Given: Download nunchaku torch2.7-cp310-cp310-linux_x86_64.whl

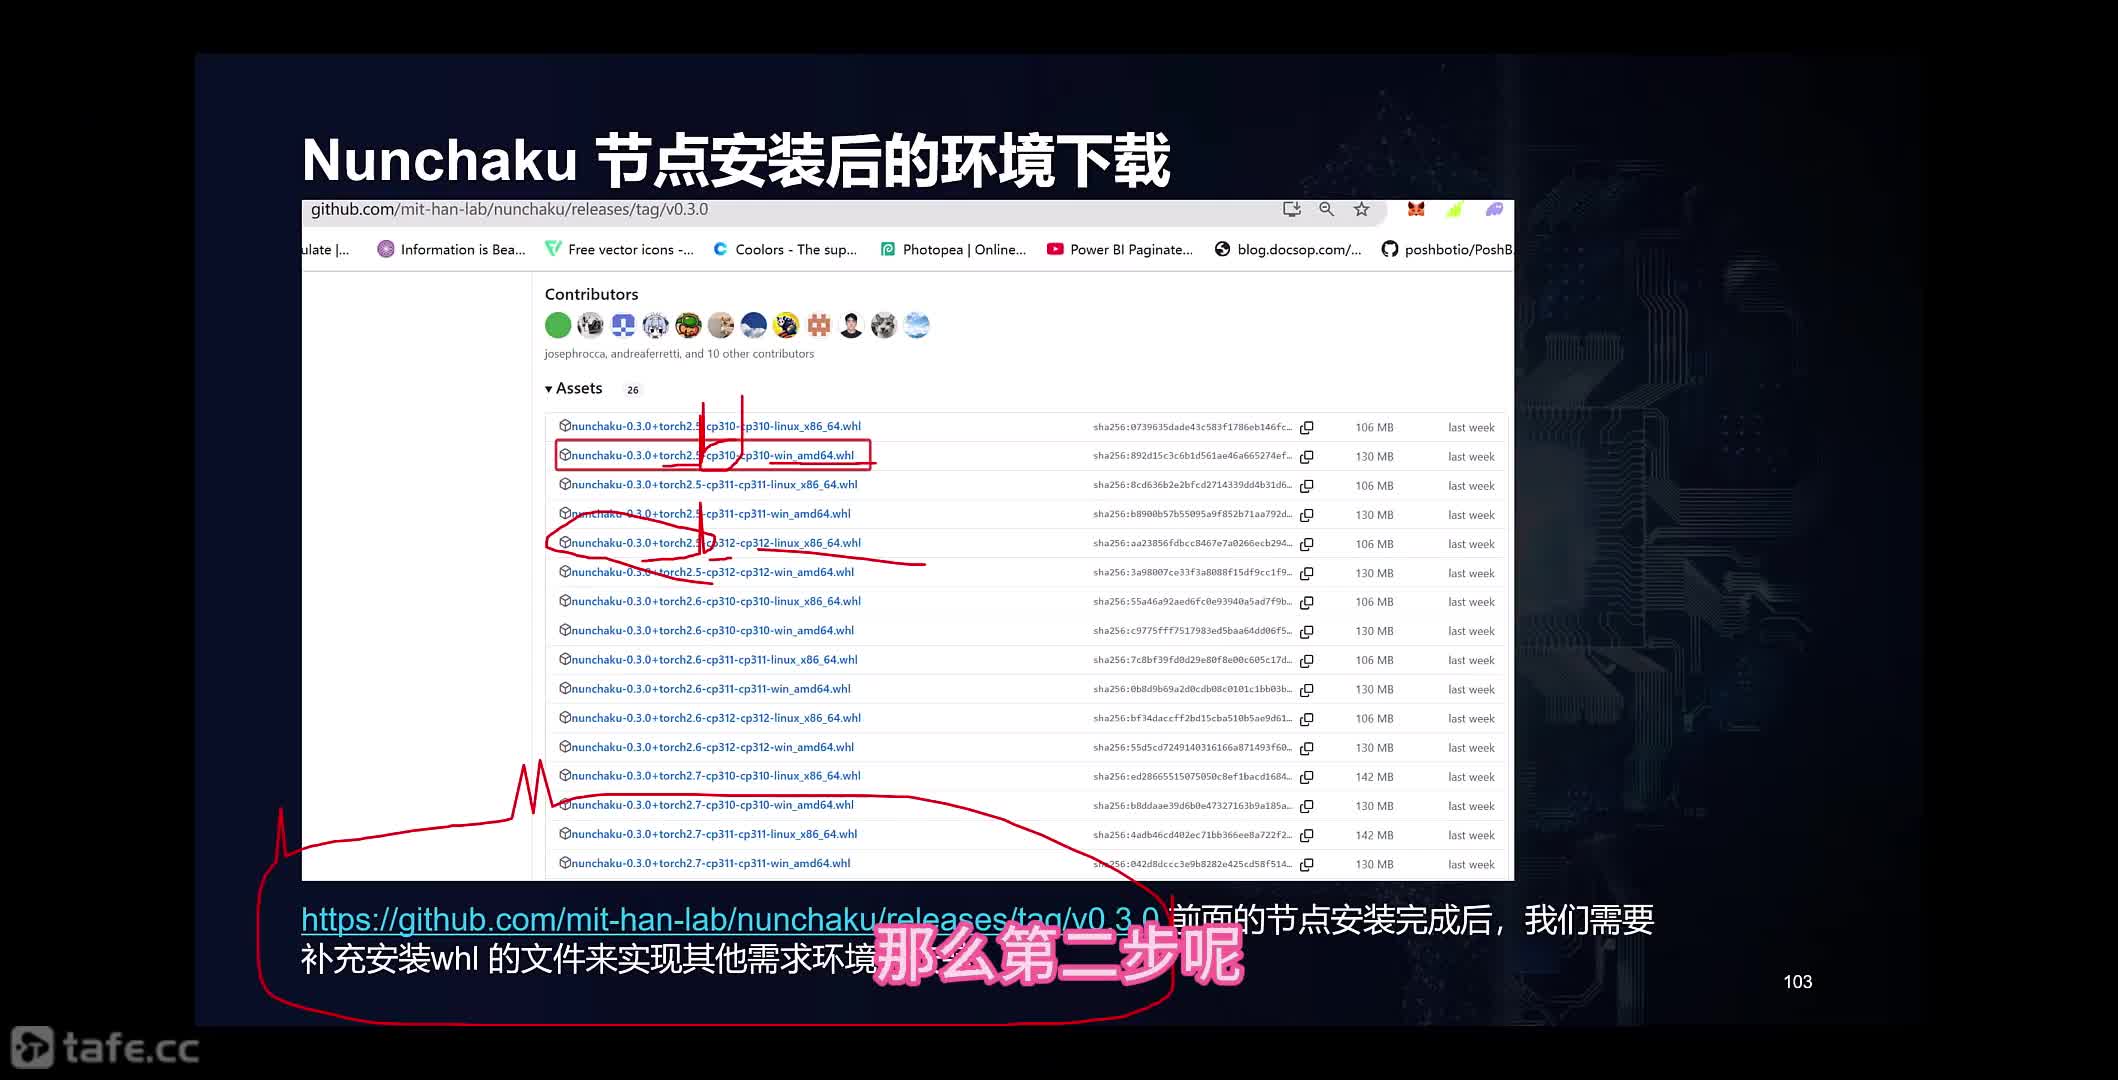Looking at the screenshot, I should coord(716,775).
